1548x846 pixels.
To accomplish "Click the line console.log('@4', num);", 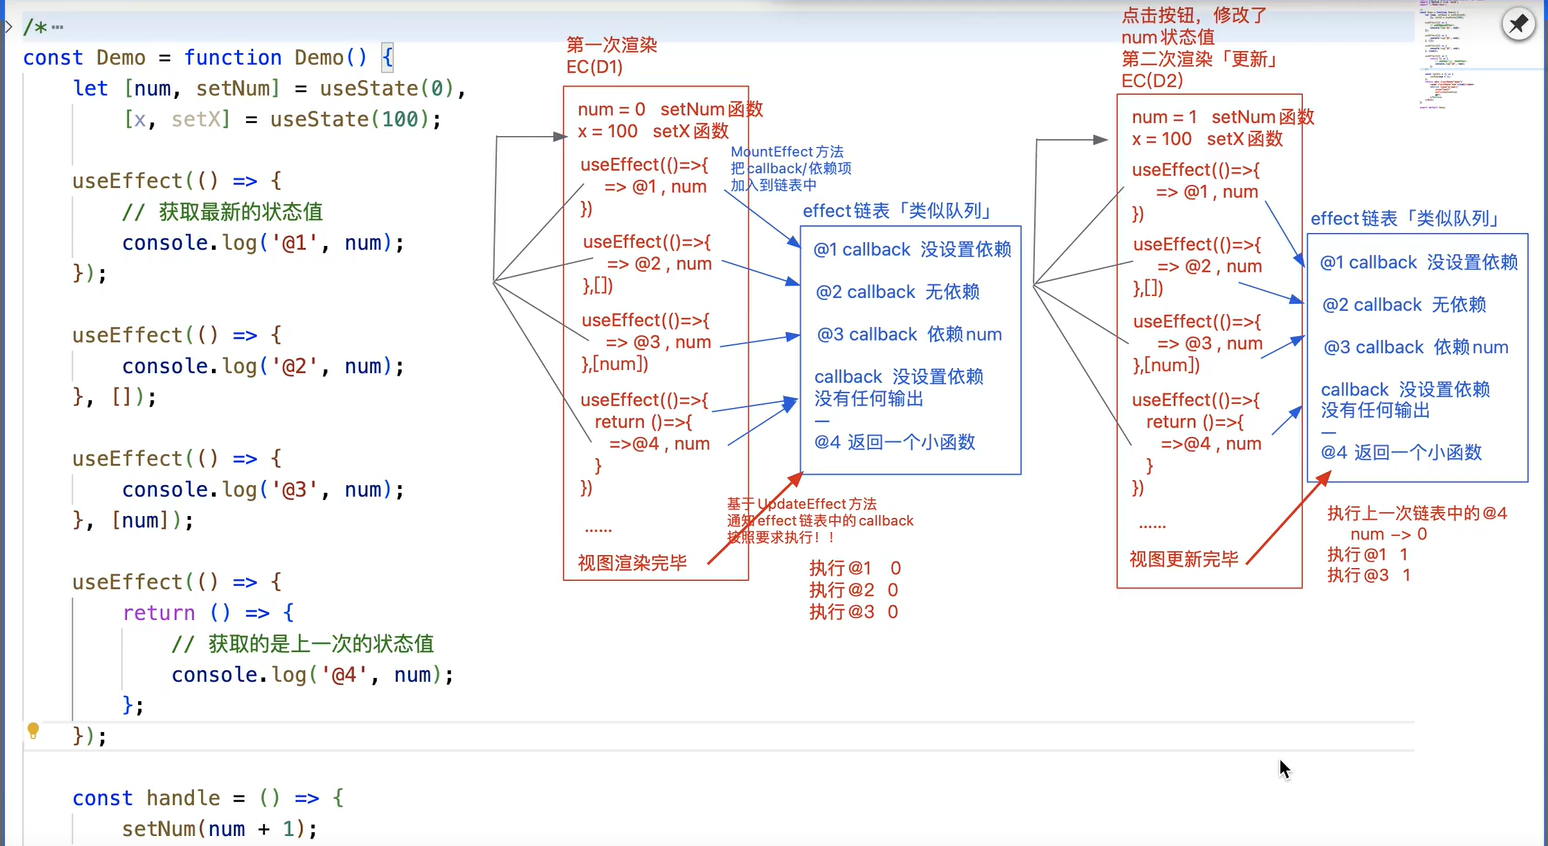I will tap(312, 675).
